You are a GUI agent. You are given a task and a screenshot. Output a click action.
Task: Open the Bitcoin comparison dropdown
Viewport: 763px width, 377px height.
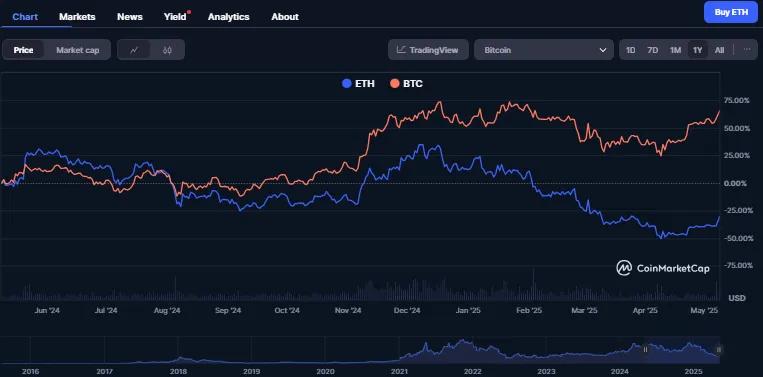(544, 50)
